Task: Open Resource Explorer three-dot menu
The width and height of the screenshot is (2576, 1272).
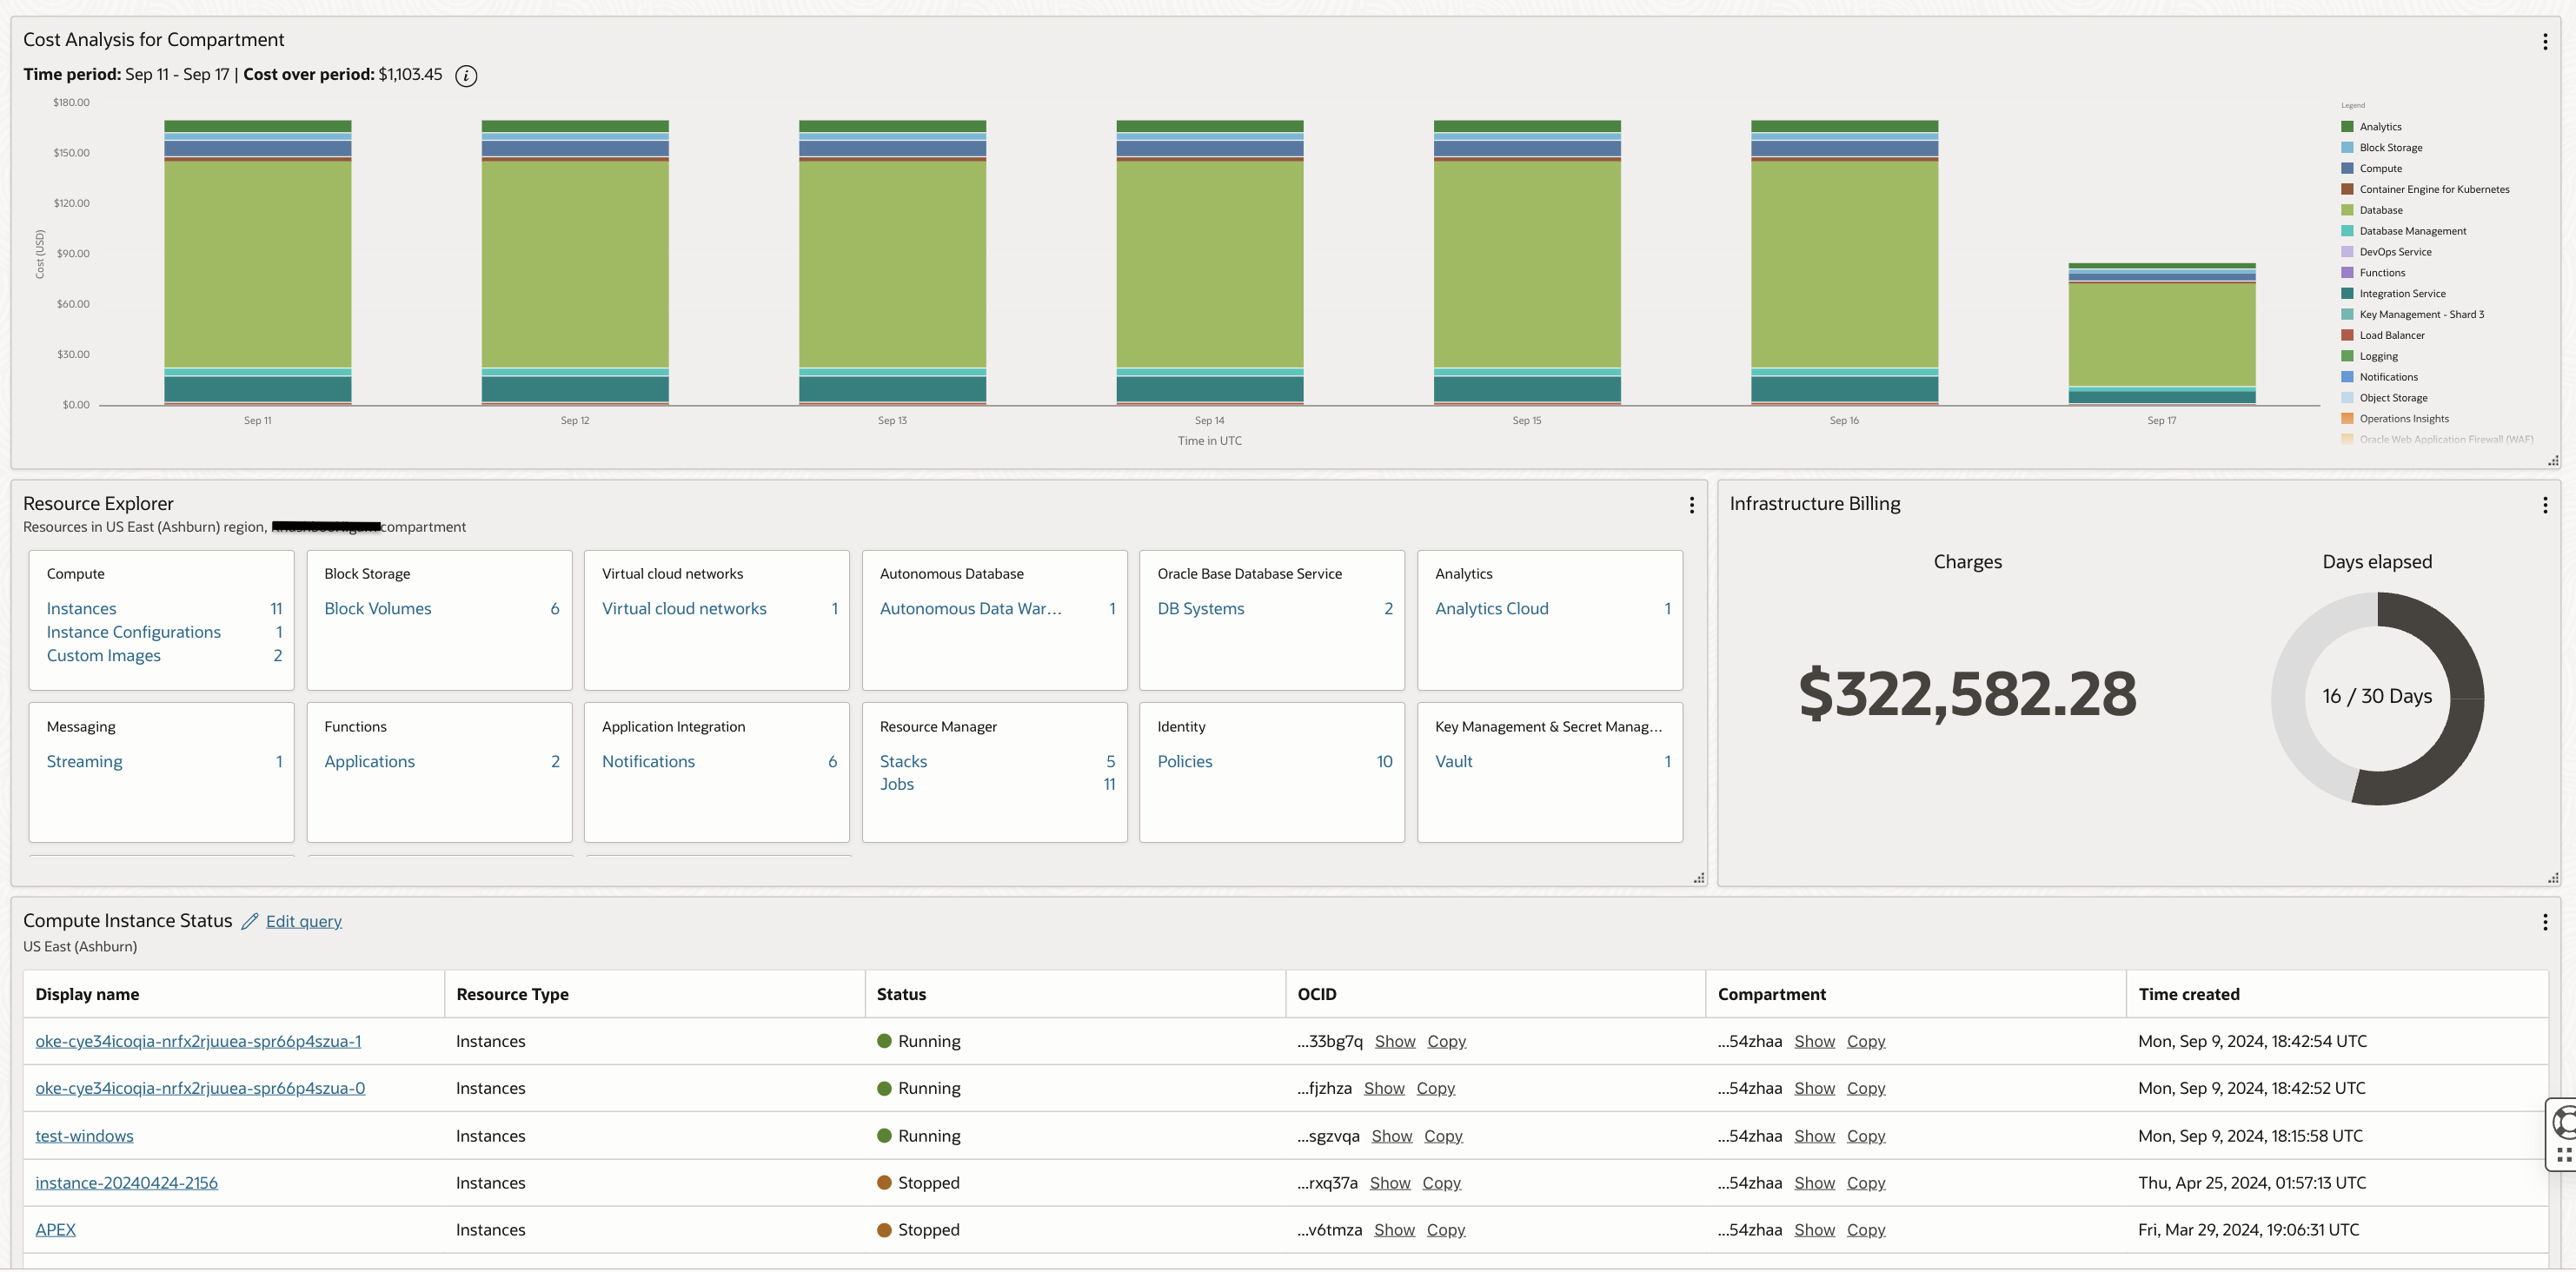Action: coord(1691,506)
